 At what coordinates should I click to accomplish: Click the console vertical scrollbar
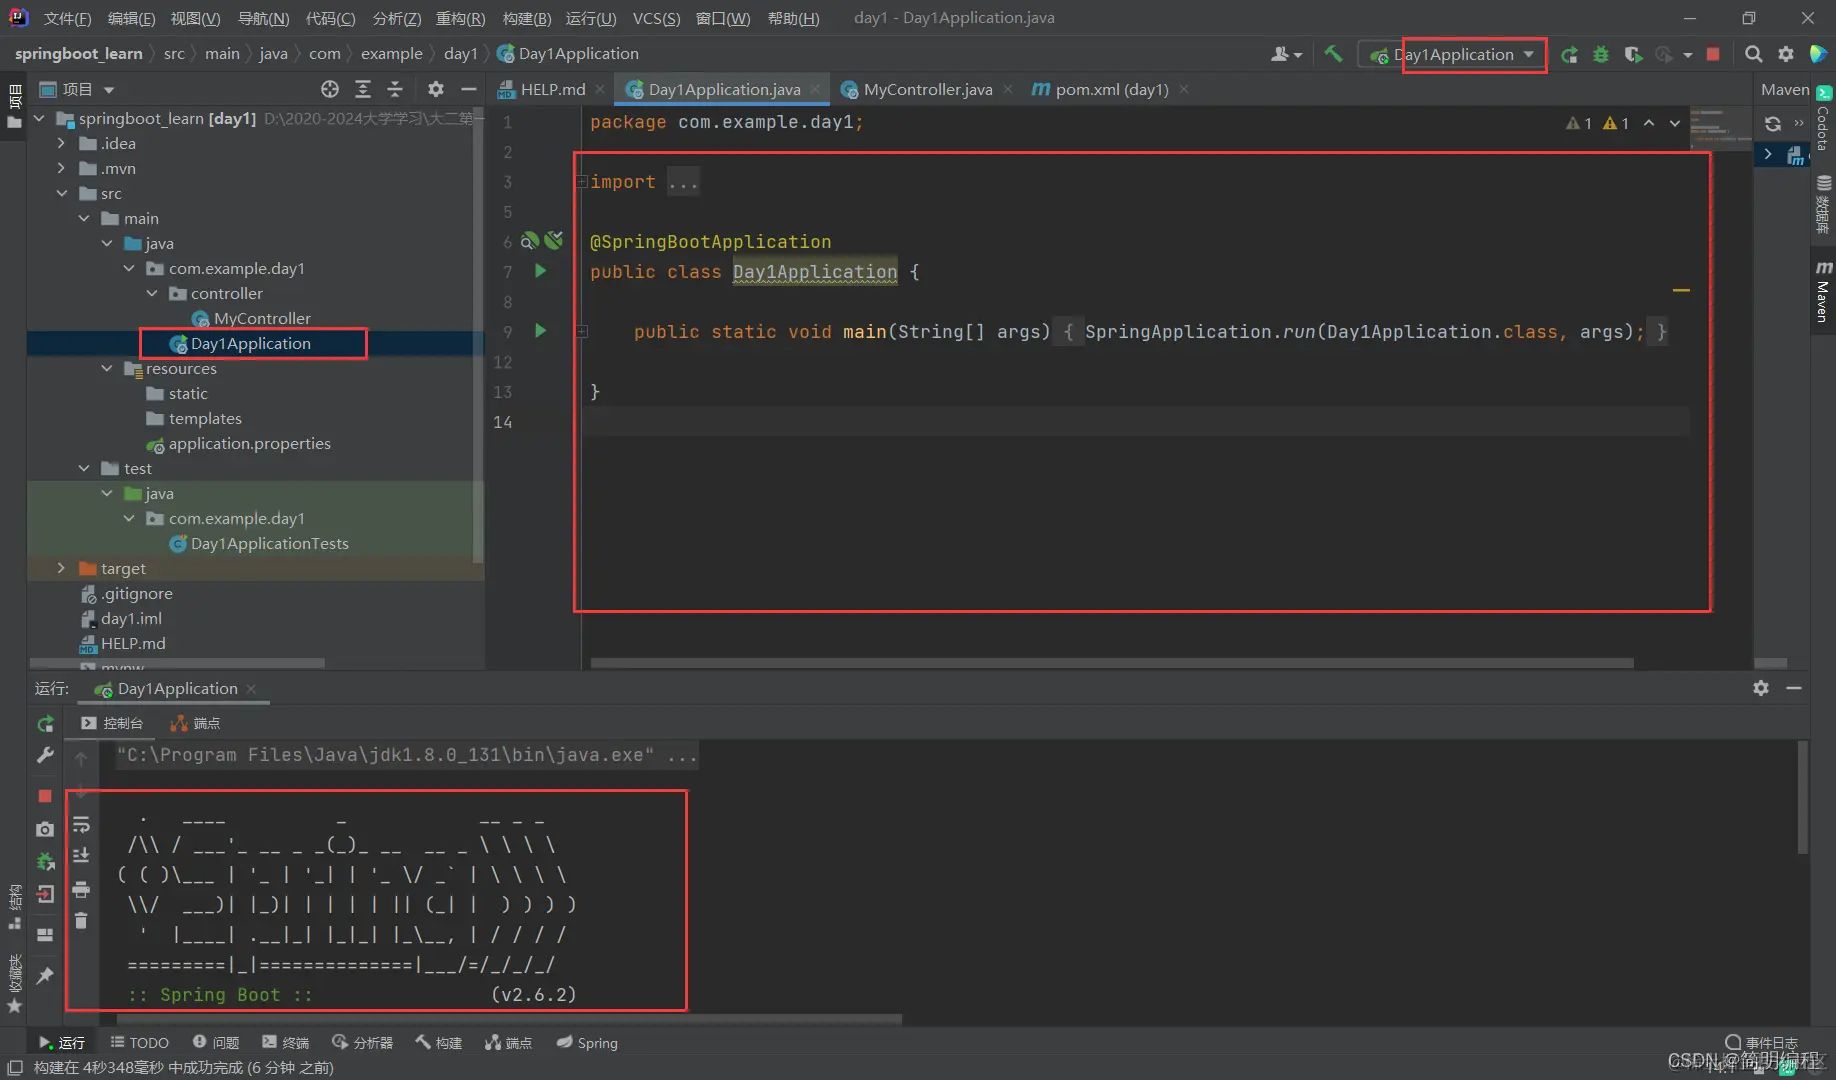pos(1803,797)
